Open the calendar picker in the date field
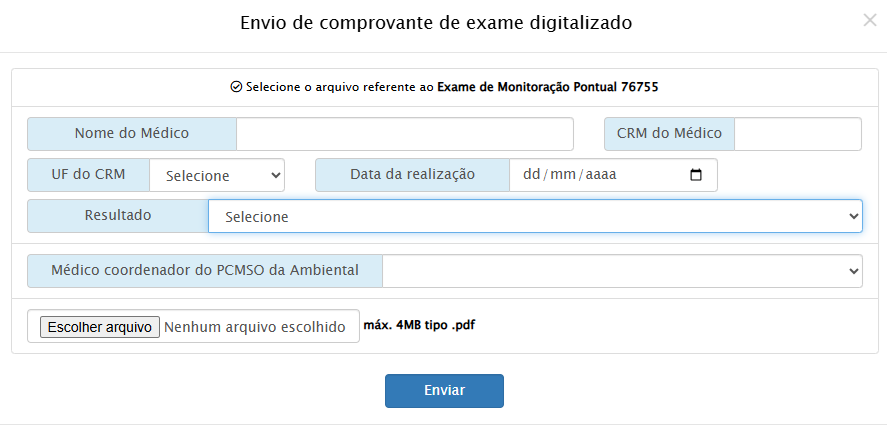Screen dimensions: 887x436 tap(697, 175)
